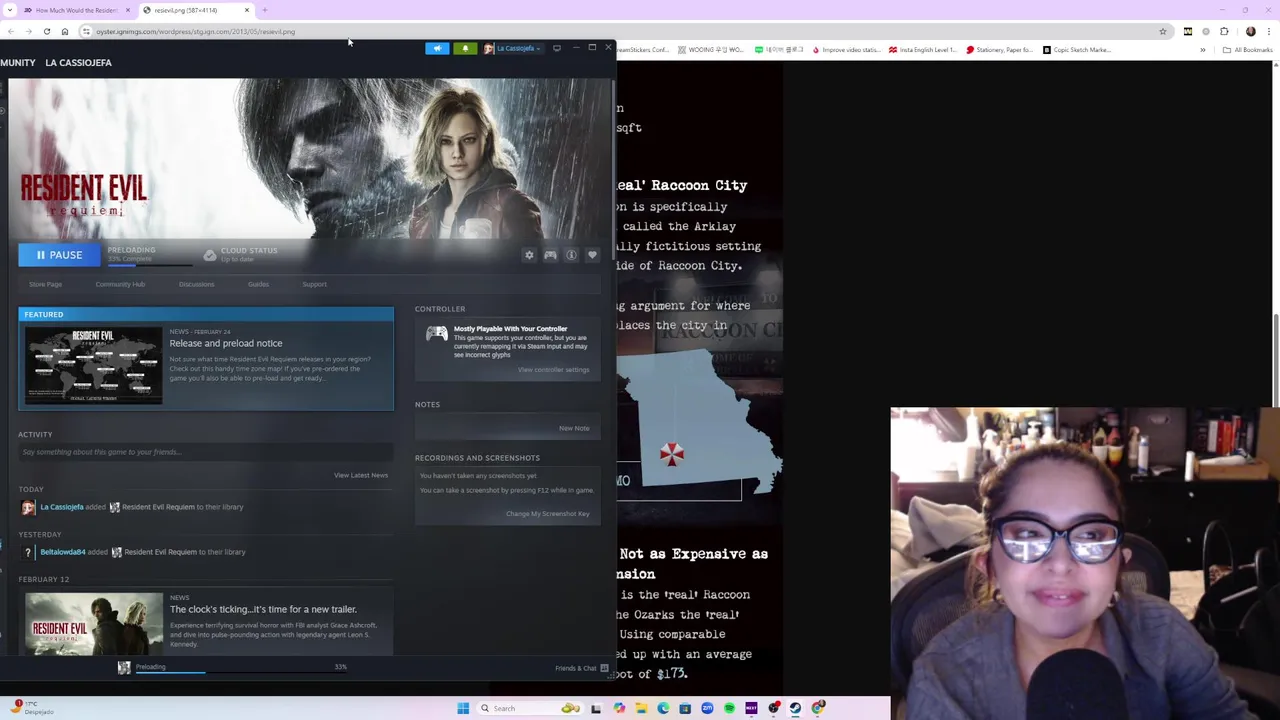Open Windows Start menu

click(x=463, y=708)
